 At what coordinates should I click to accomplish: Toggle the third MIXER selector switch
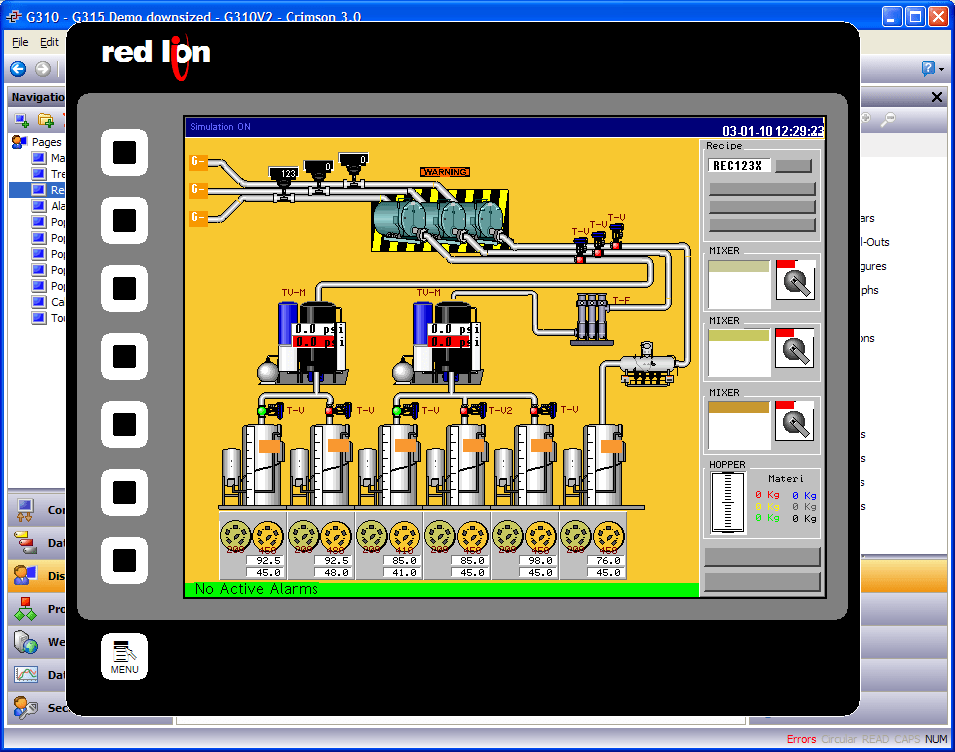[796, 422]
